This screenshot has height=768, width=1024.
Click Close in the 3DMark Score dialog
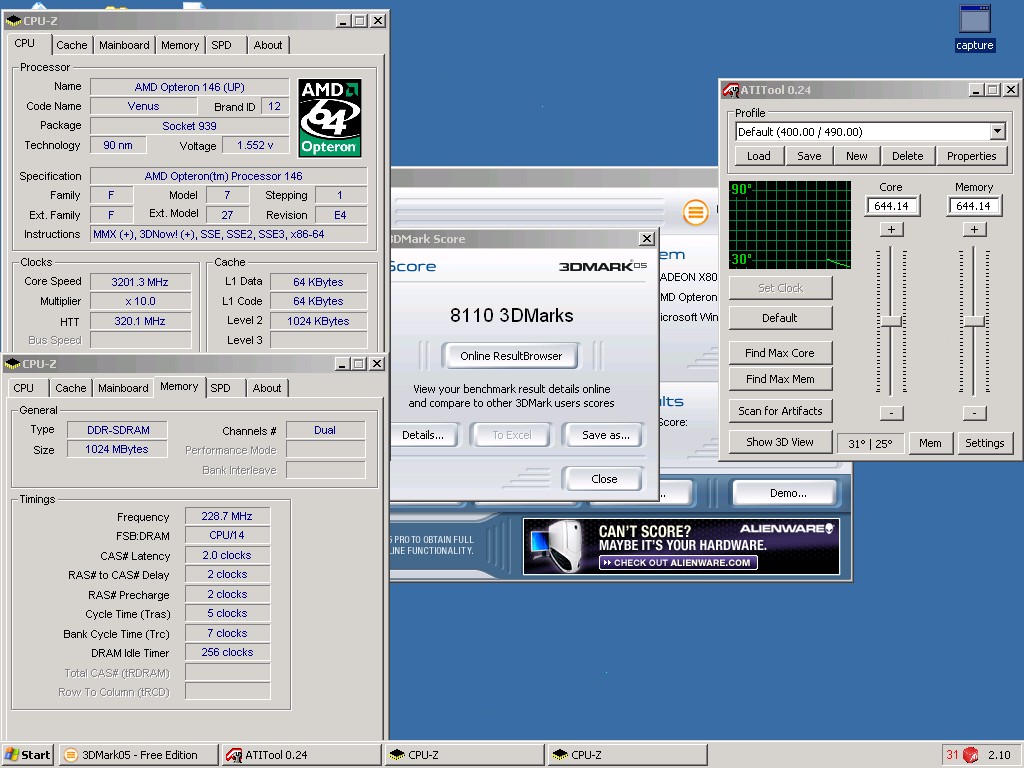pyautogui.click(x=603, y=479)
